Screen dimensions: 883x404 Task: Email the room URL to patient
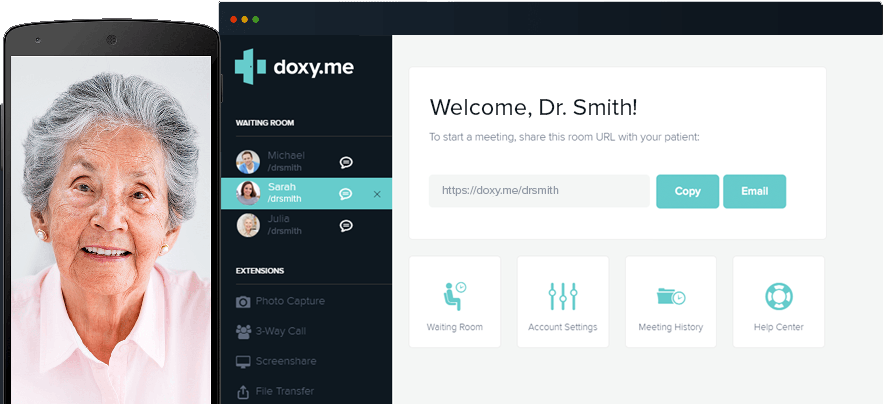click(x=755, y=191)
